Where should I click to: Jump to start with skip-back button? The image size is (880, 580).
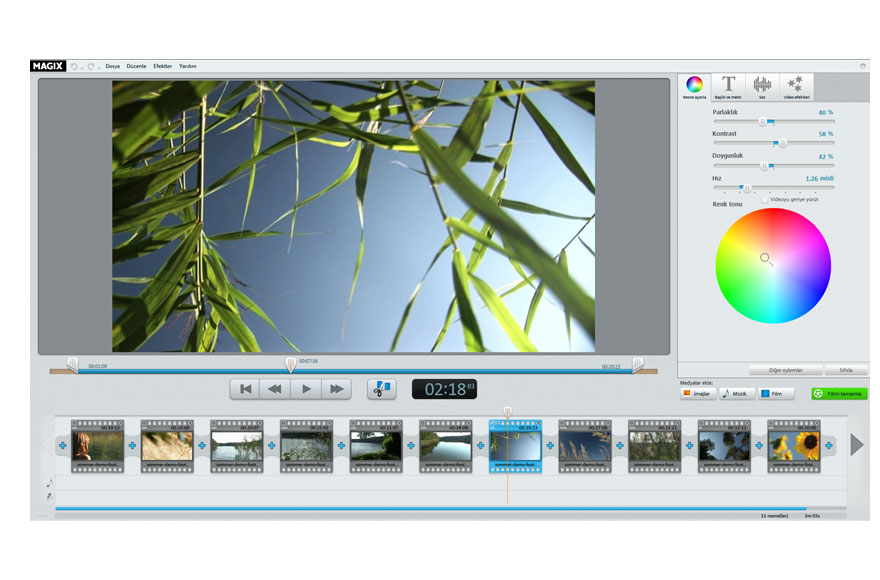[x=245, y=389]
